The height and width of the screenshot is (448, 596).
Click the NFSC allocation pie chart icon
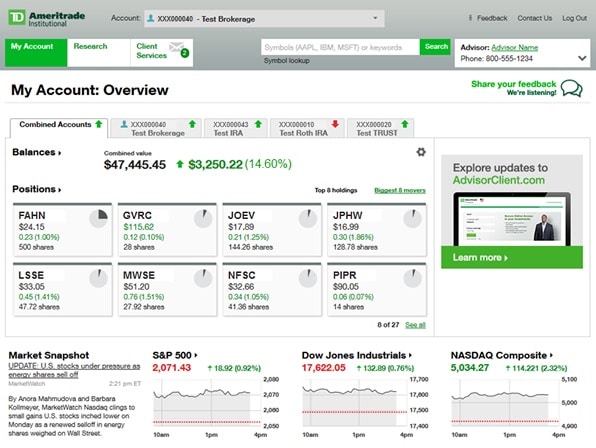(308, 278)
